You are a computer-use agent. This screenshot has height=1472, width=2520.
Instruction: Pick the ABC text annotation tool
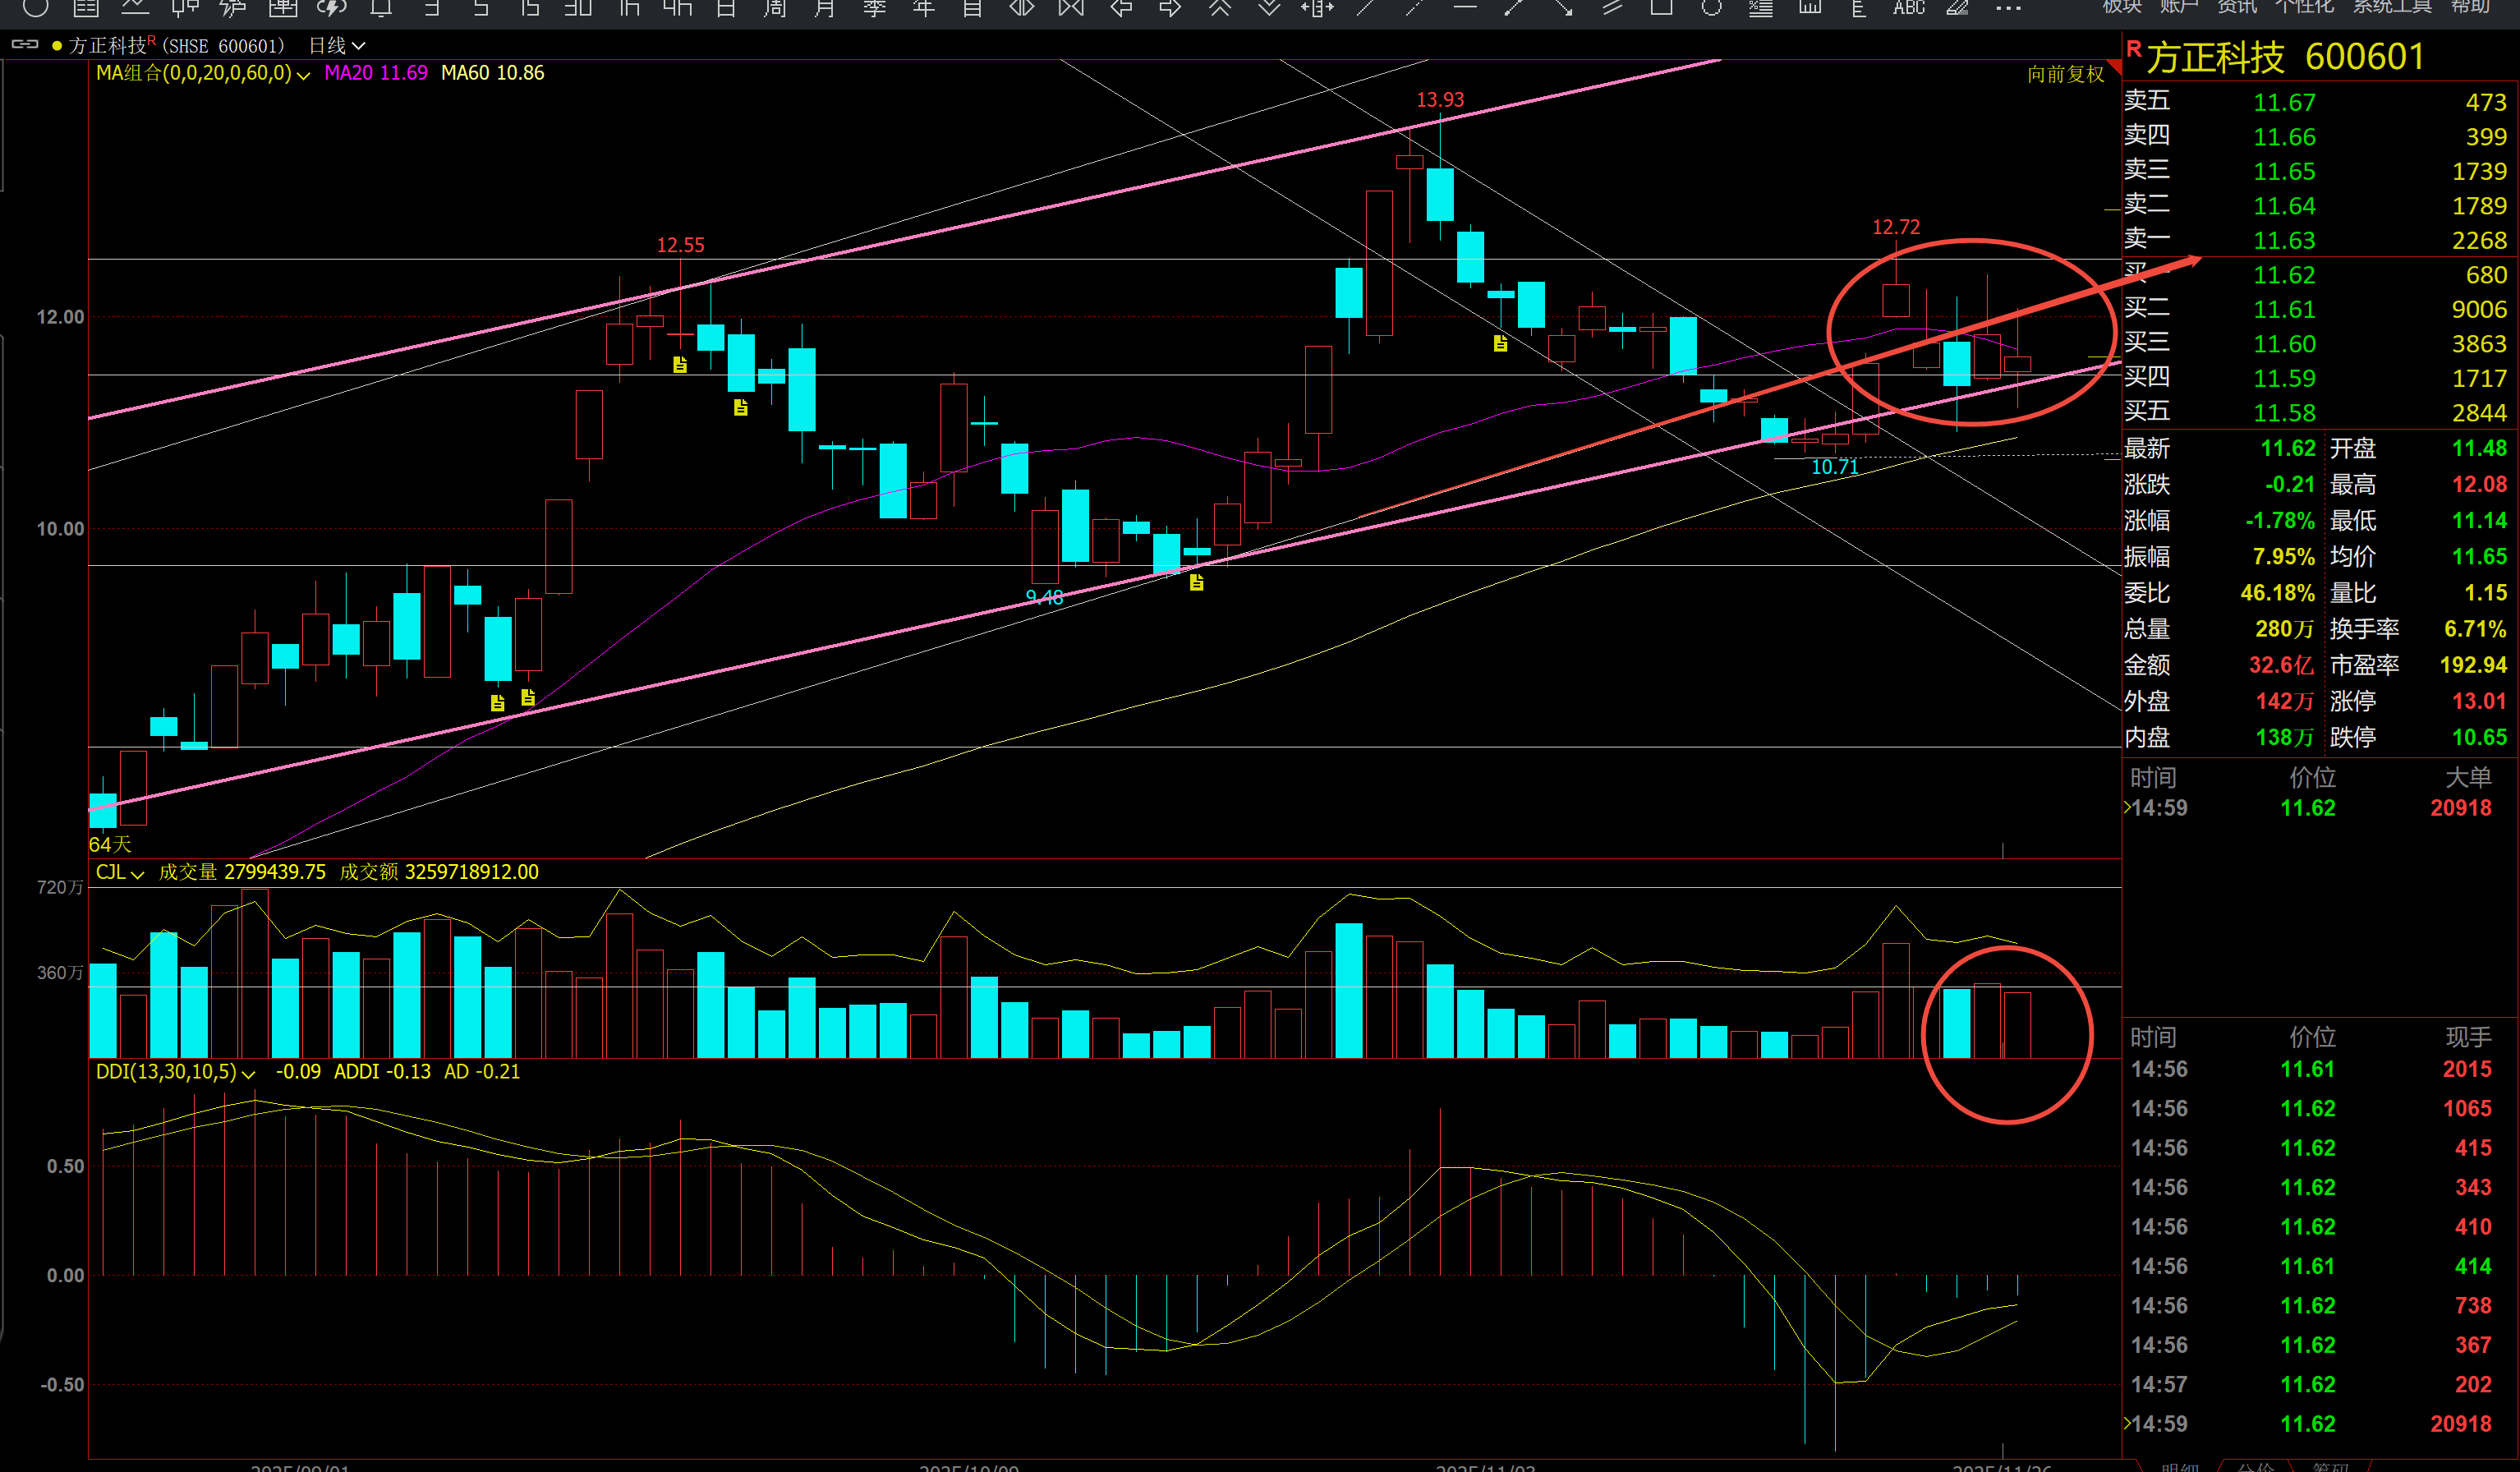click(x=1908, y=8)
